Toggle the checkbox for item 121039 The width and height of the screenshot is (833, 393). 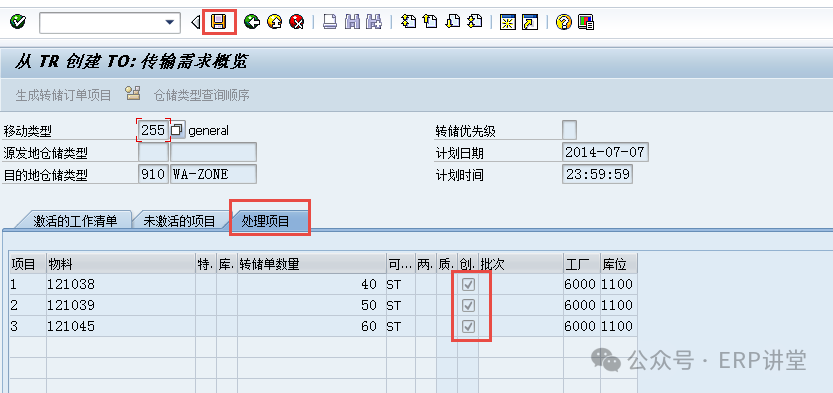coord(468,305)
